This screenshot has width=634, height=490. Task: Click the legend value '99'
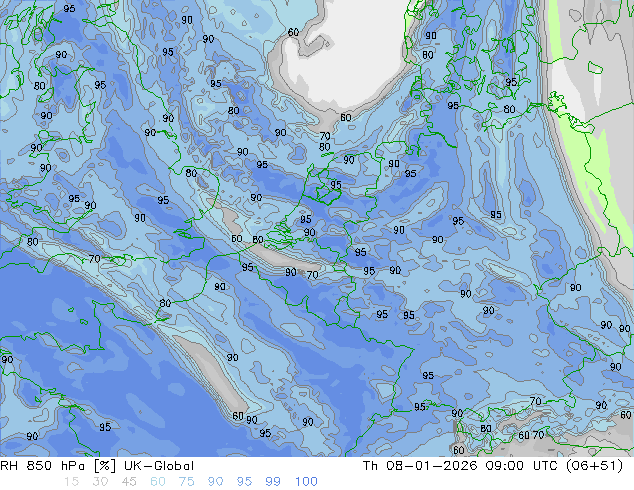[273, 482]
